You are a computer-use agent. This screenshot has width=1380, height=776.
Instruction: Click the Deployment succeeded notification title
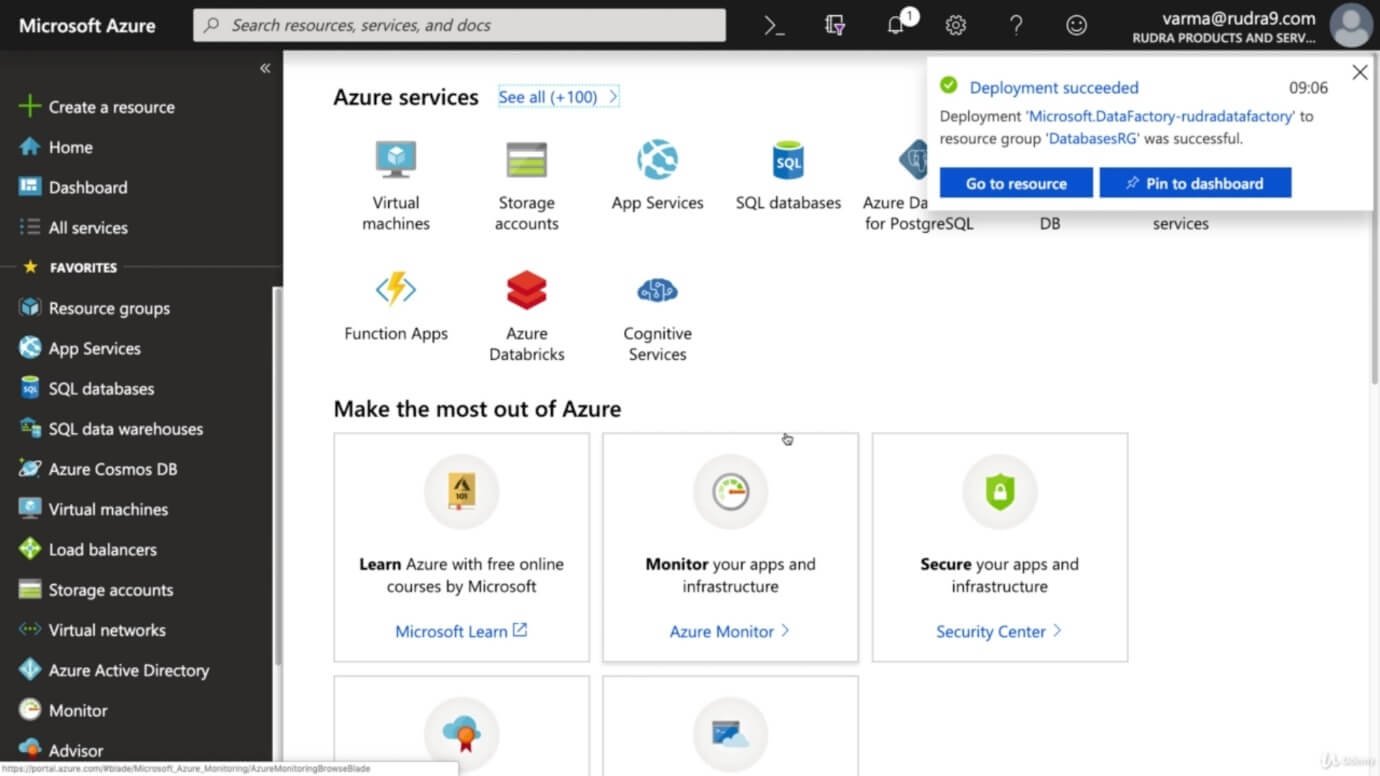[x=1054, y=88]
